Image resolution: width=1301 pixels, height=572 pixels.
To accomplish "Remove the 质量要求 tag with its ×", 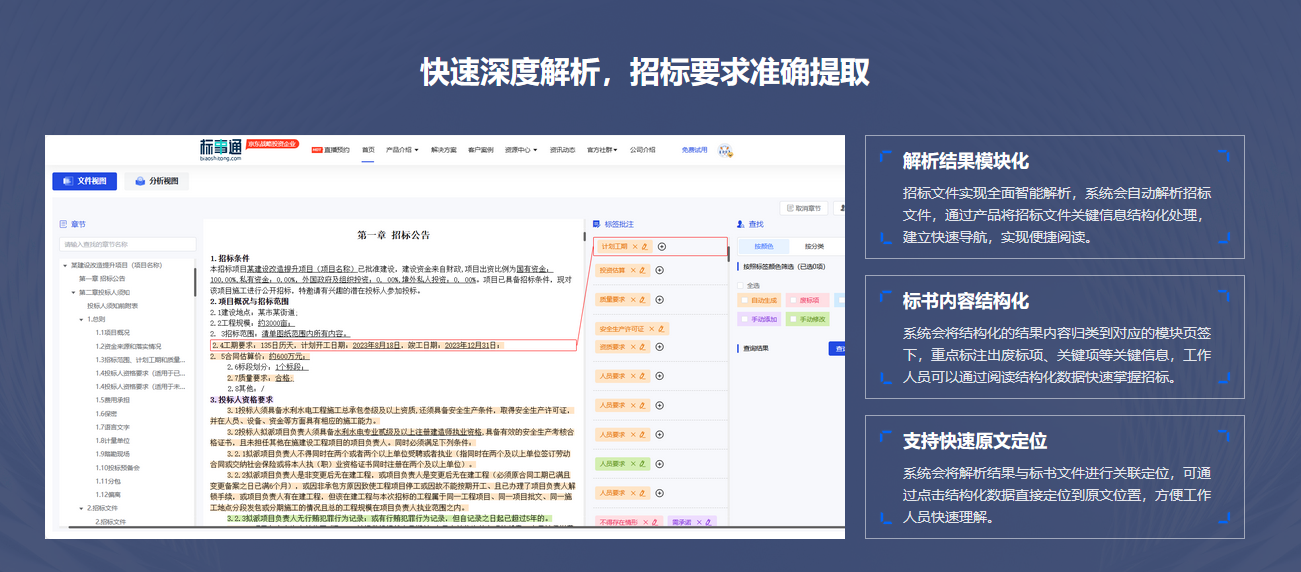I will (x=633, y=299).
